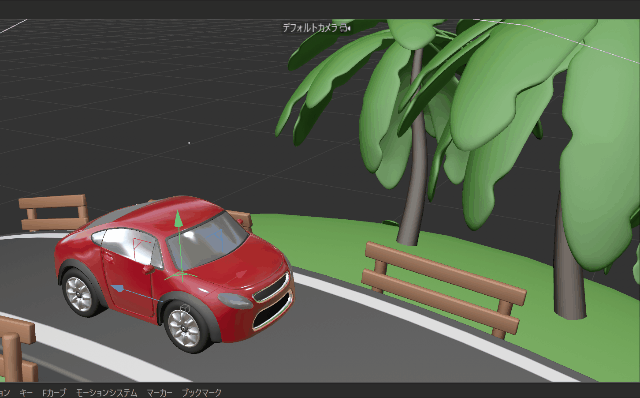640x398 pixels.
Task: Open the マーカー menu
Action: pyautogui.click(x=160, y=393)
